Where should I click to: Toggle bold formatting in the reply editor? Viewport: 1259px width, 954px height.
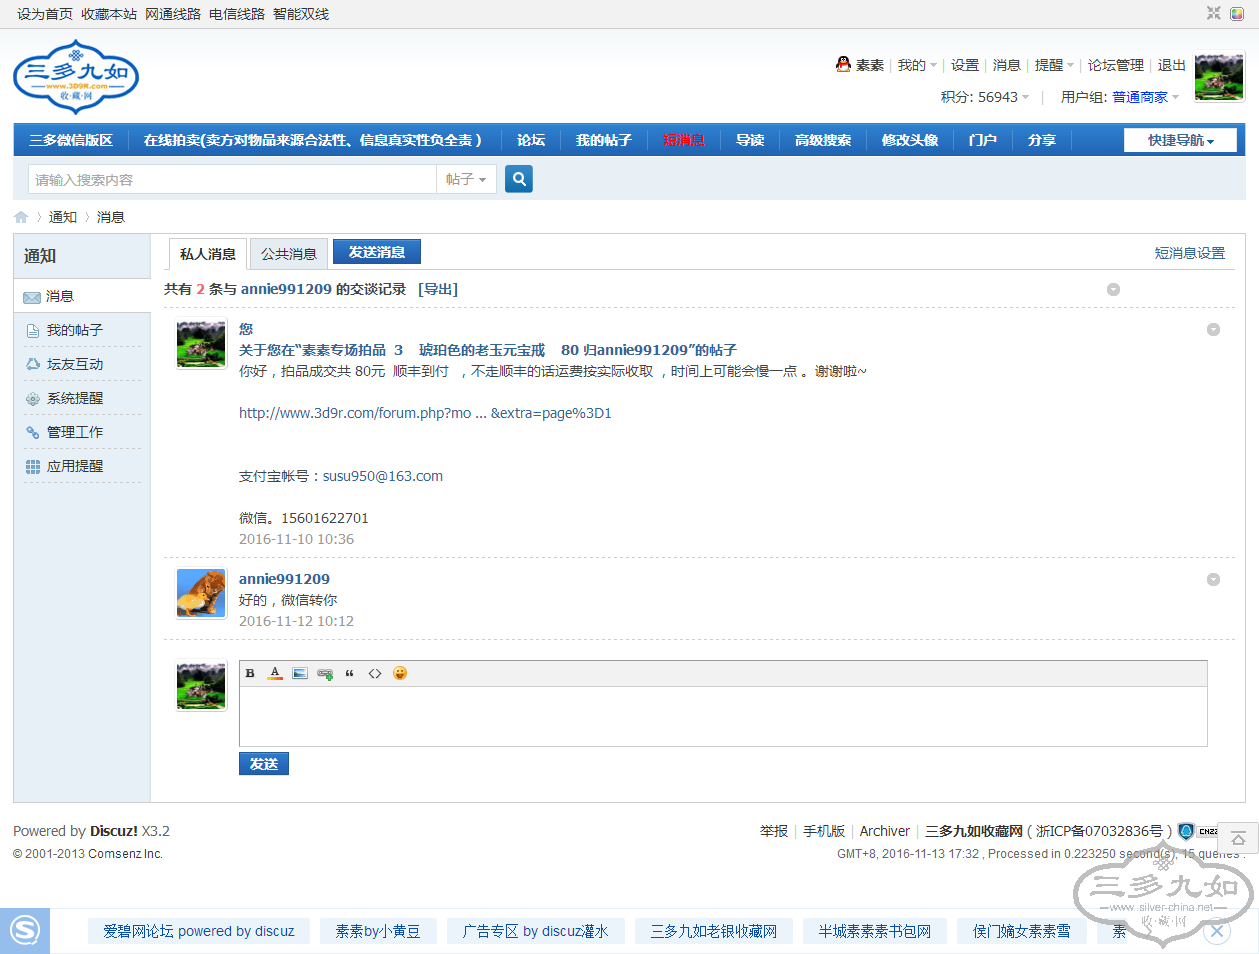pos(250,673)
